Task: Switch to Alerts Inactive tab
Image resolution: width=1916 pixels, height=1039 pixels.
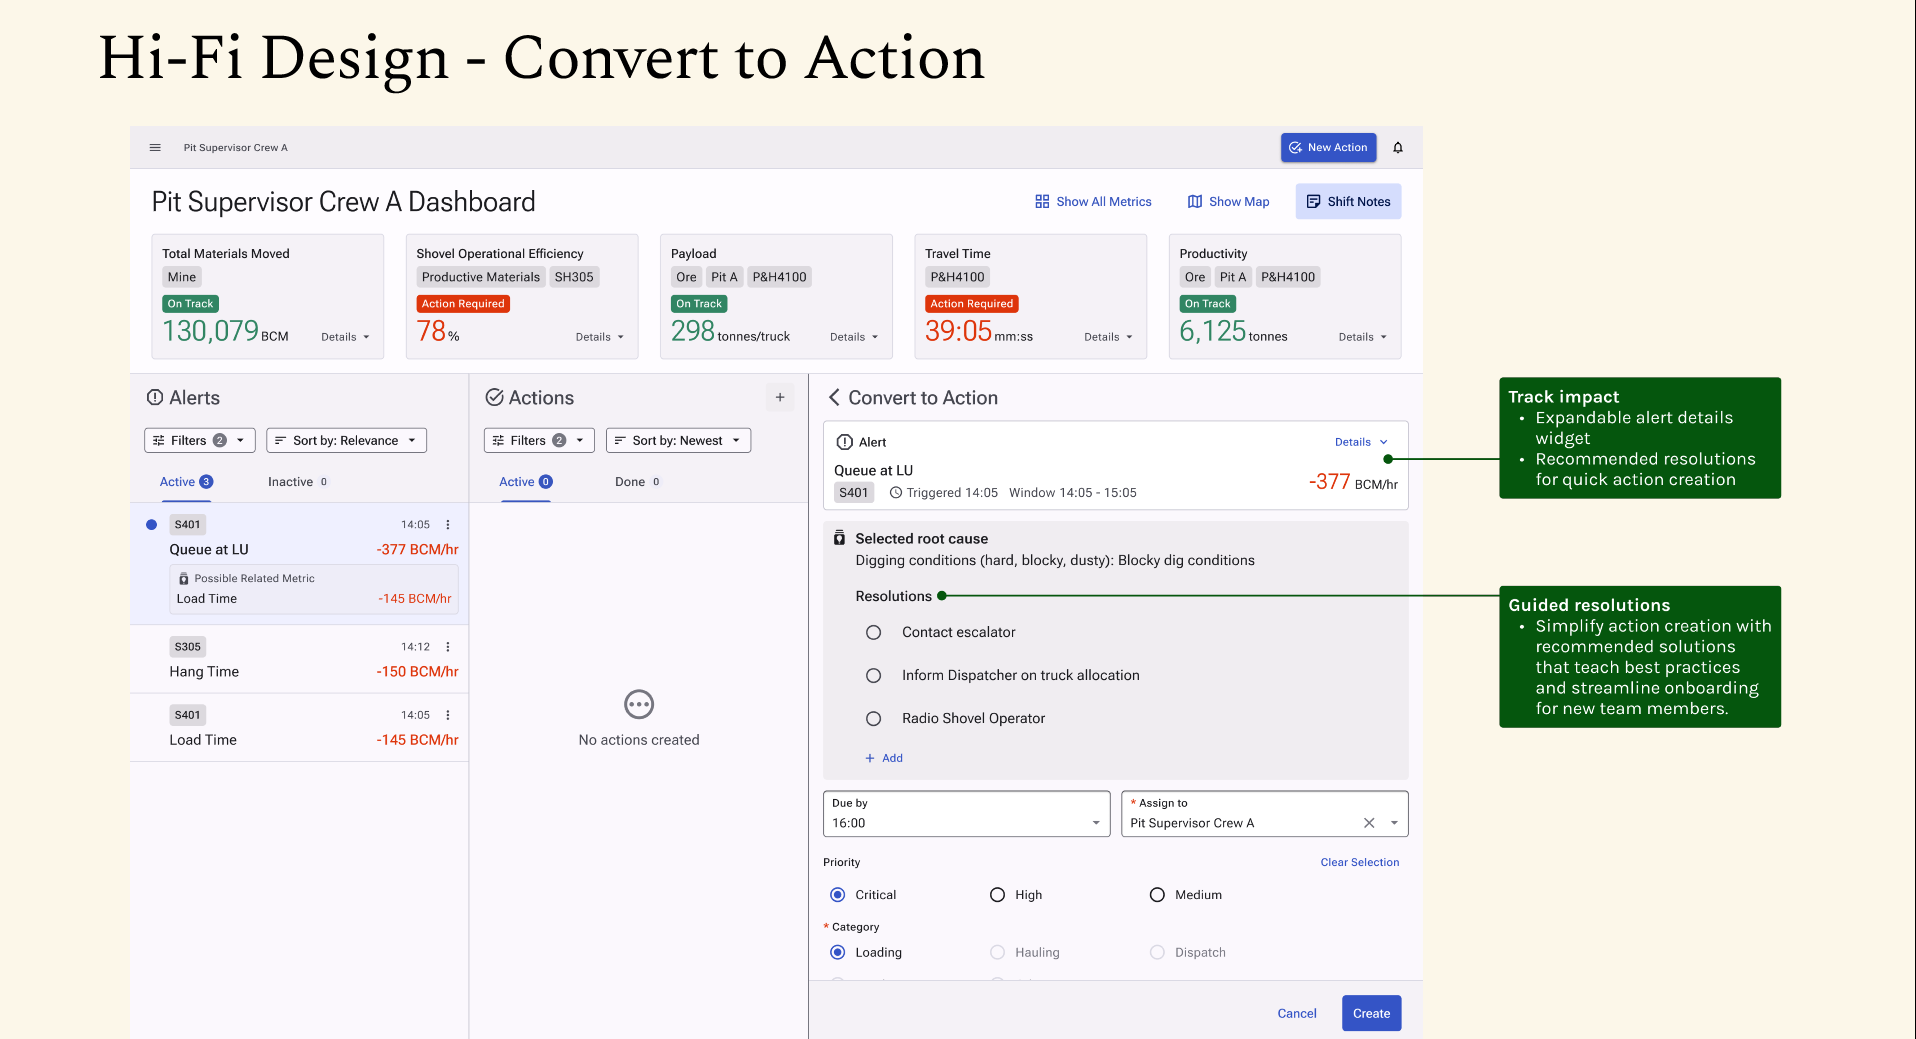Action: (x=298, y=482)
